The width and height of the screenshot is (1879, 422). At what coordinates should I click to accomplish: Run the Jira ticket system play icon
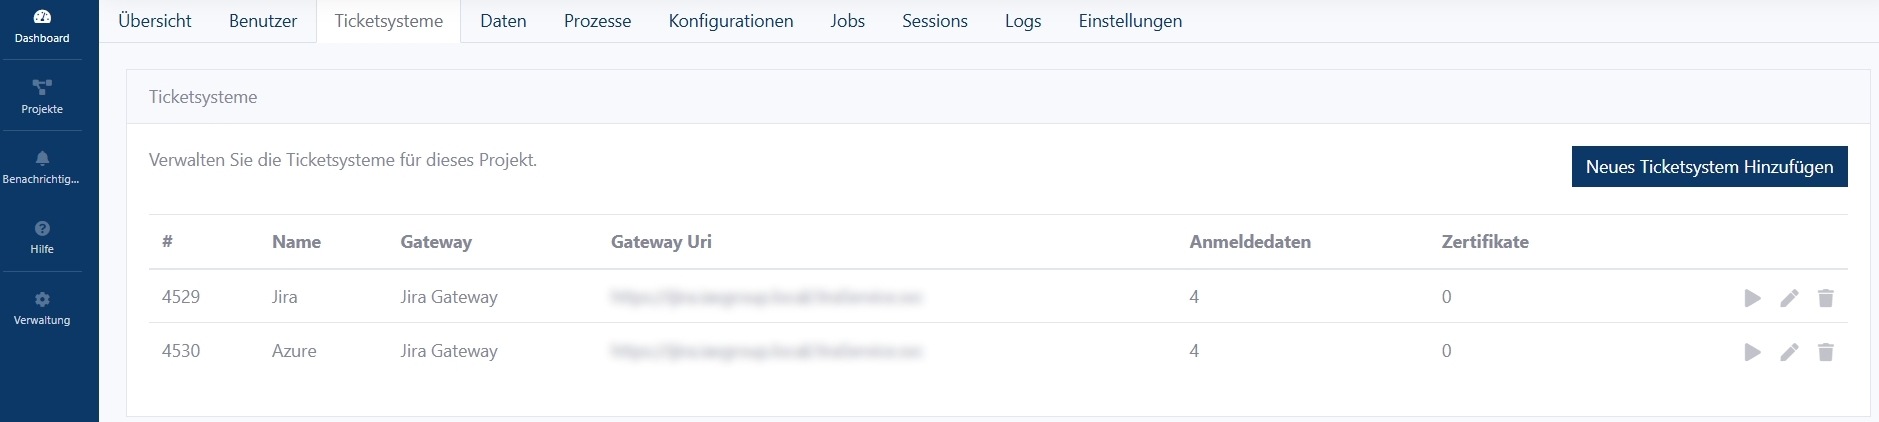[1752, 298]
